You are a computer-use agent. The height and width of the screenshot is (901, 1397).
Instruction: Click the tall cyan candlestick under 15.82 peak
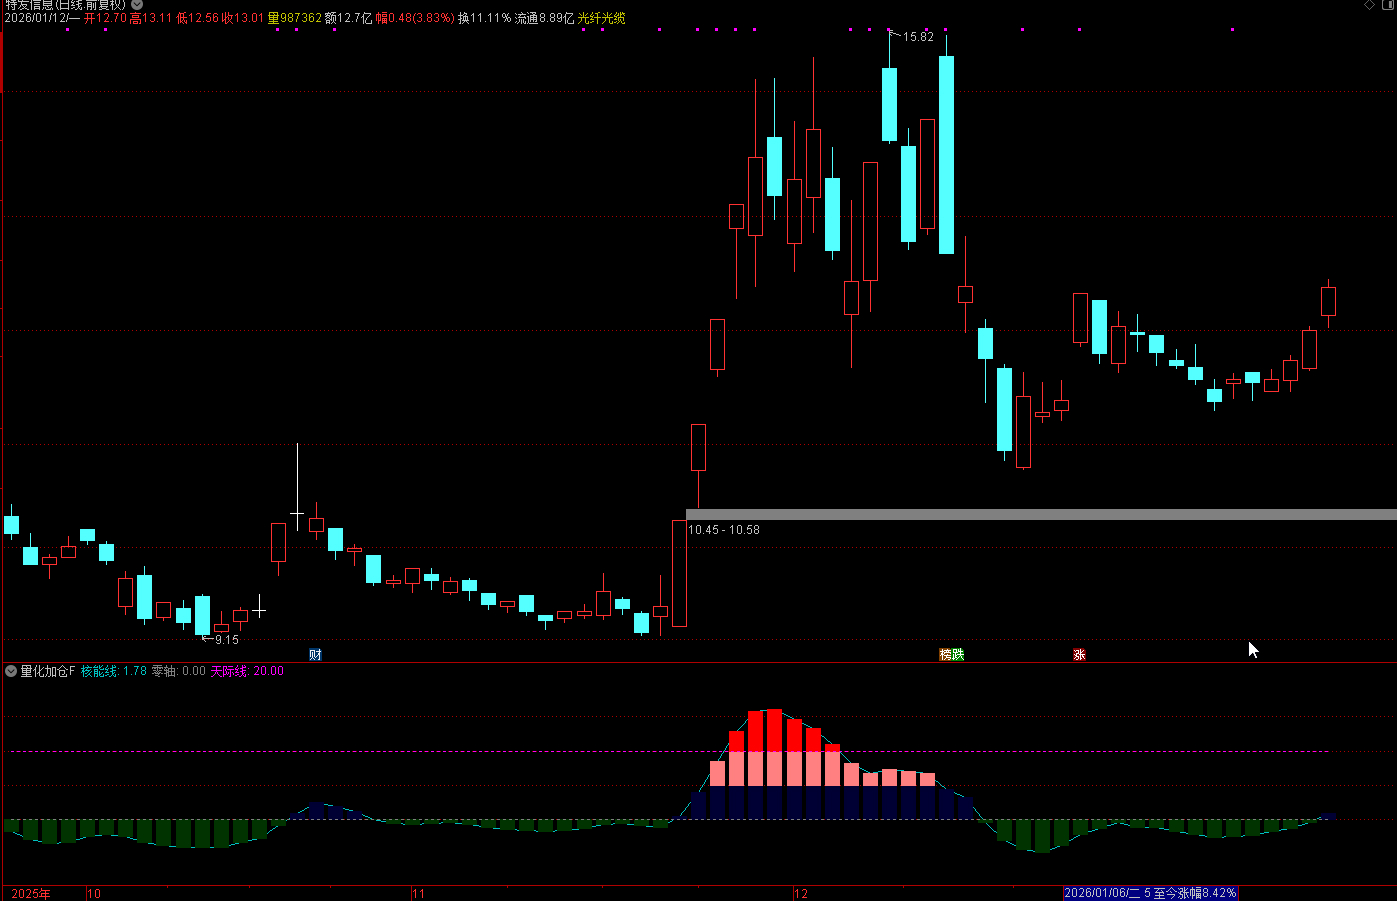(946, 155)
